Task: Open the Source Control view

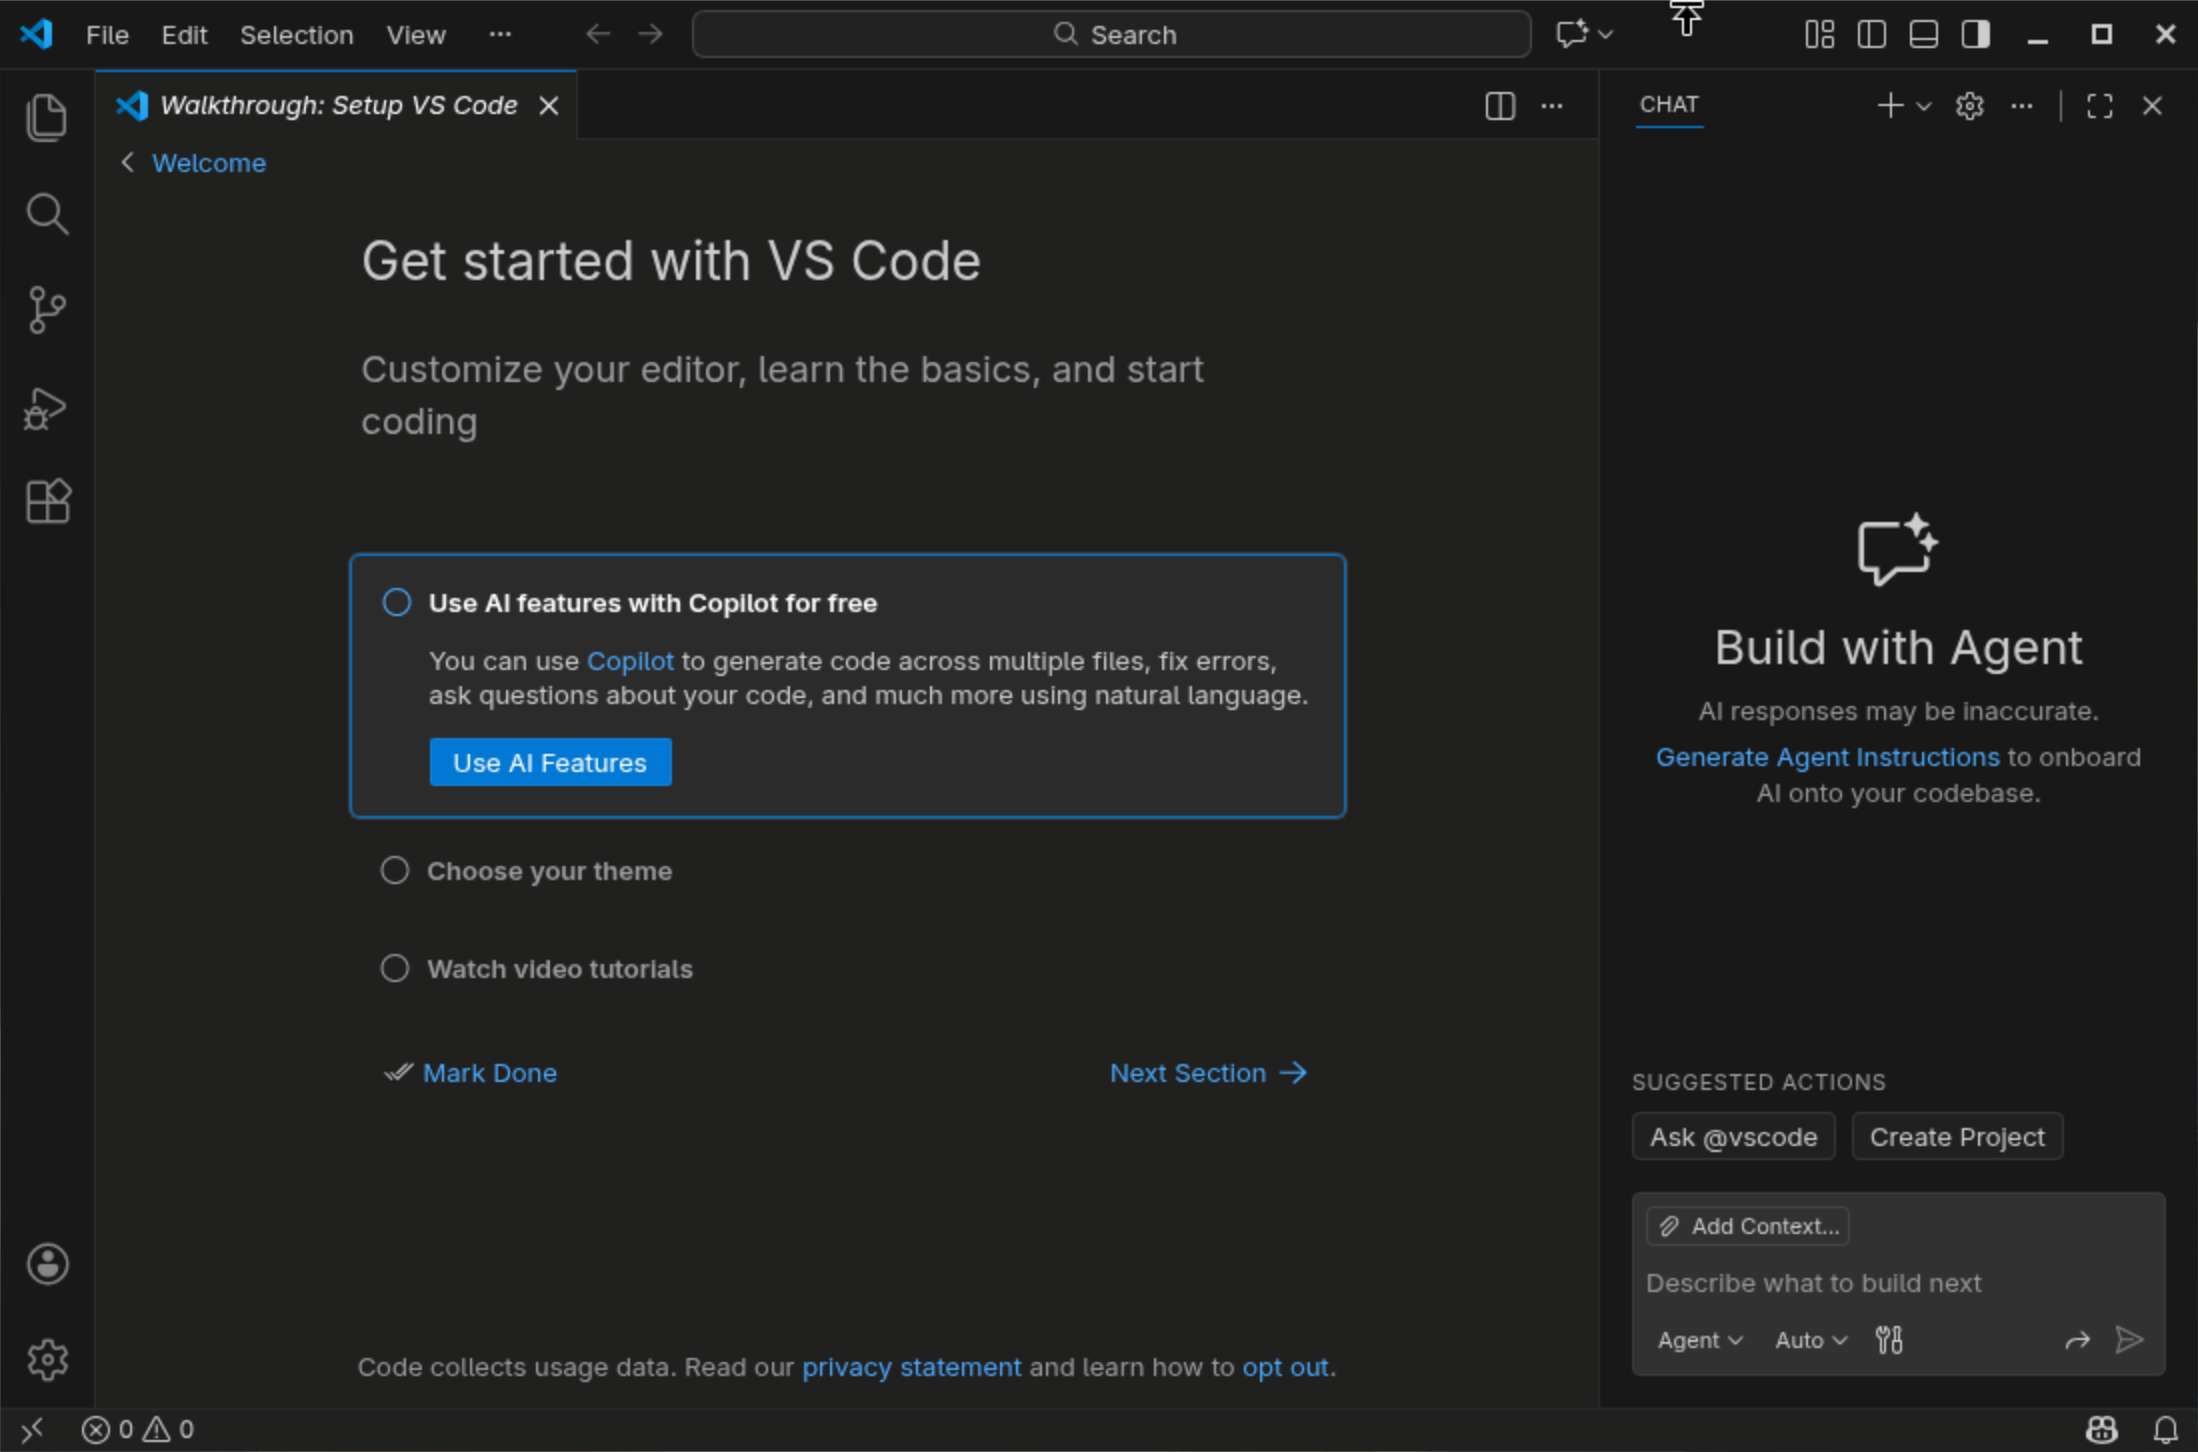Action: [x=47, y=310]
